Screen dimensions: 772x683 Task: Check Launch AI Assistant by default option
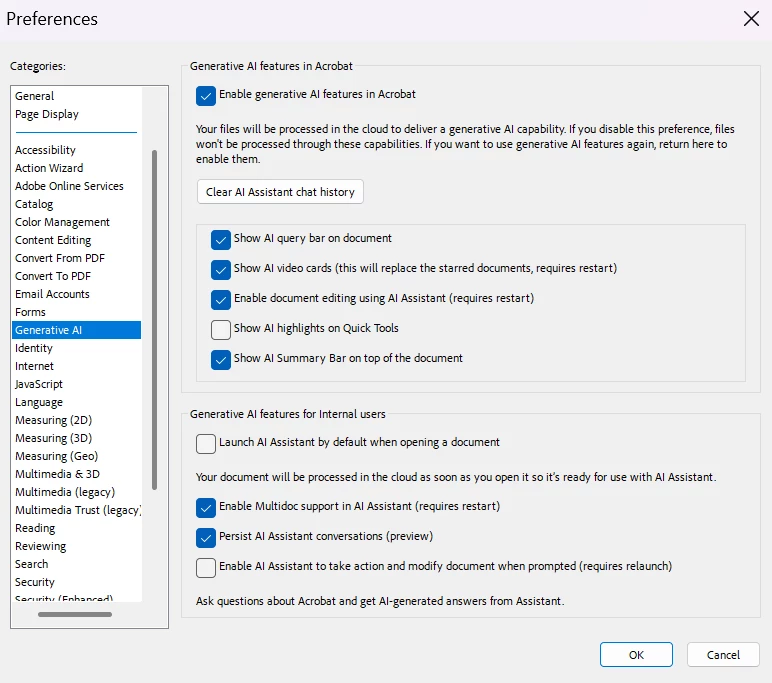205,444
